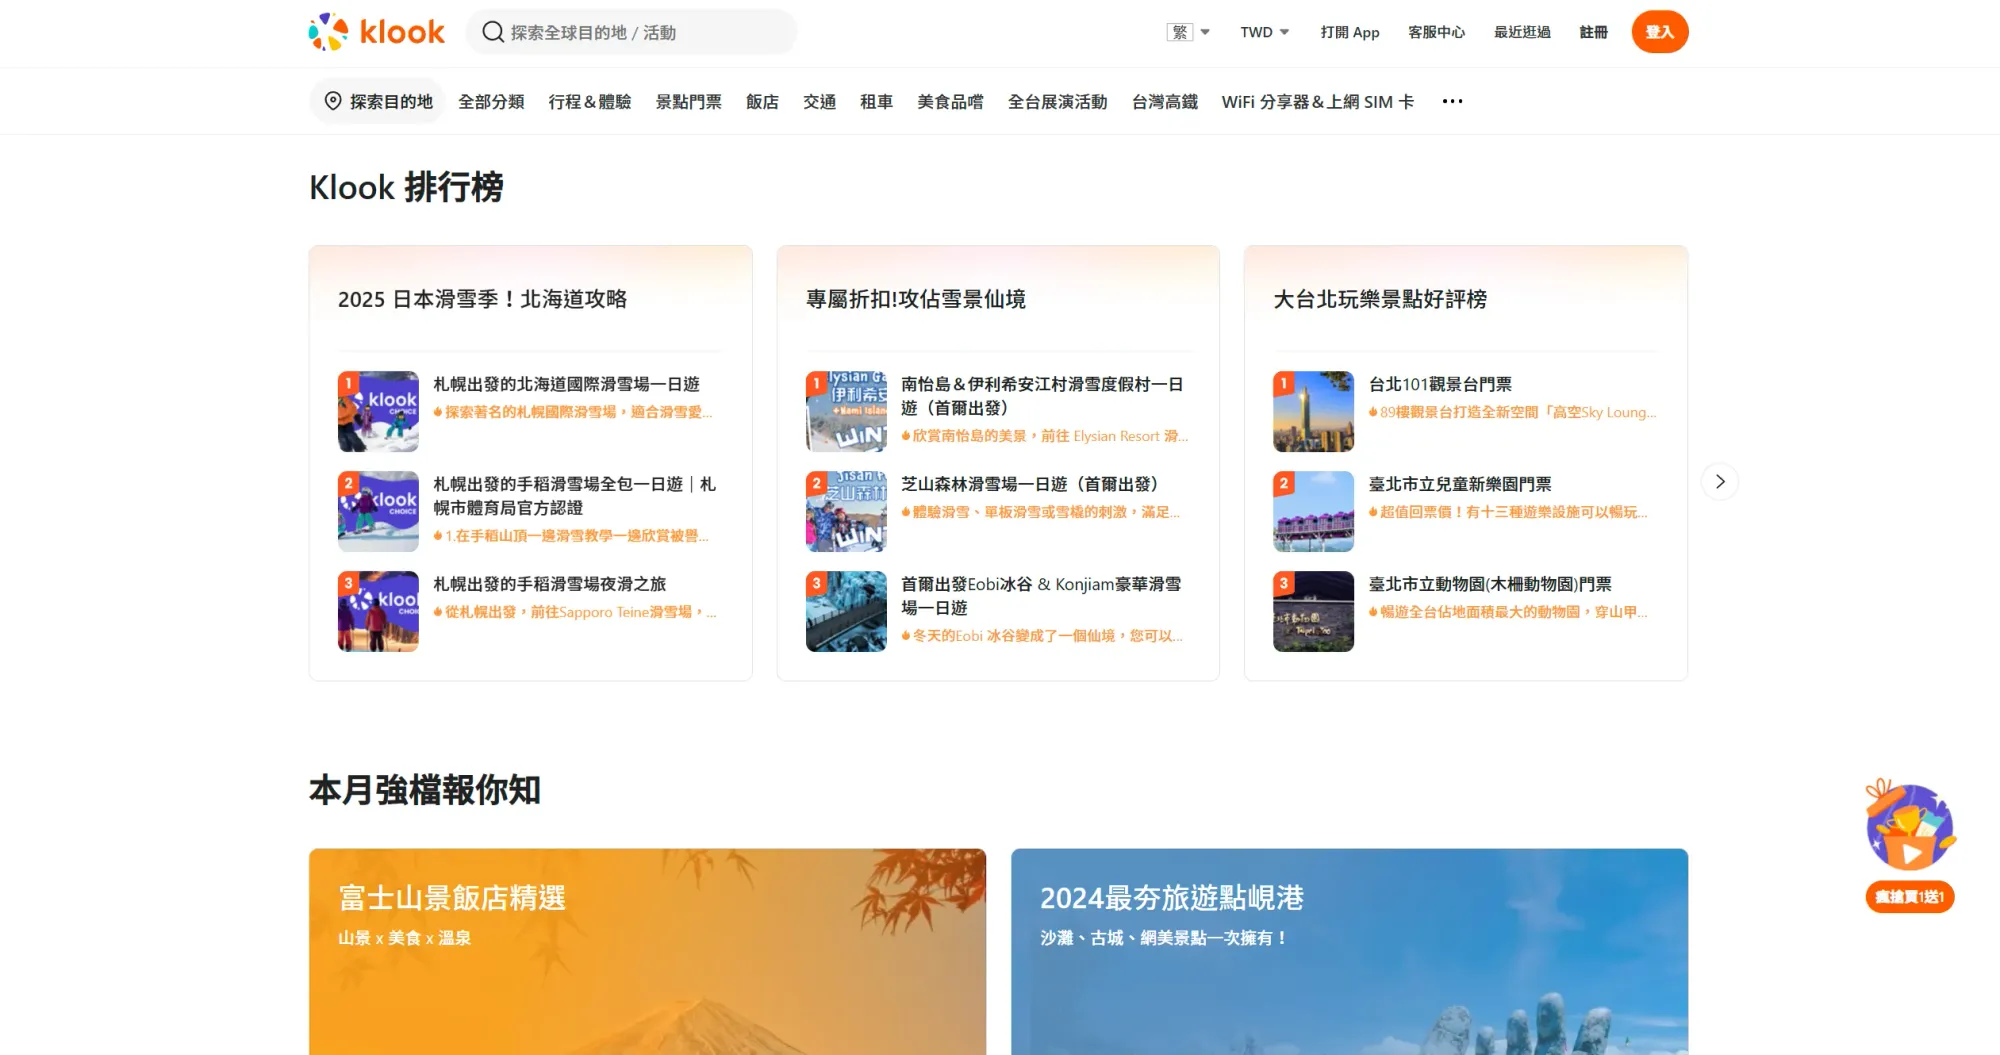Click the 打開 App link

pyautogui.click(x=1349, y=32)
